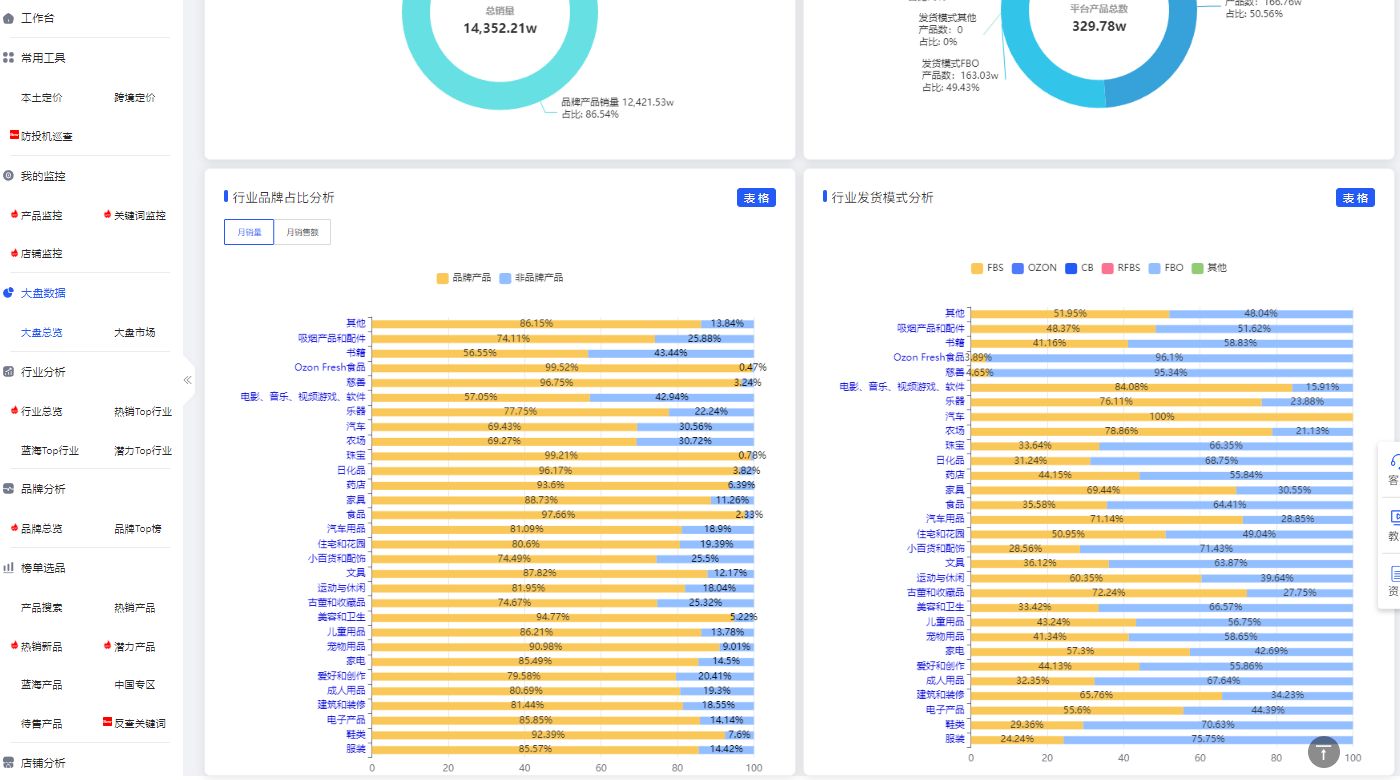Click the document icon on right edge
The width and height of the screenshot is (1400, 780).
[1394, 573]
